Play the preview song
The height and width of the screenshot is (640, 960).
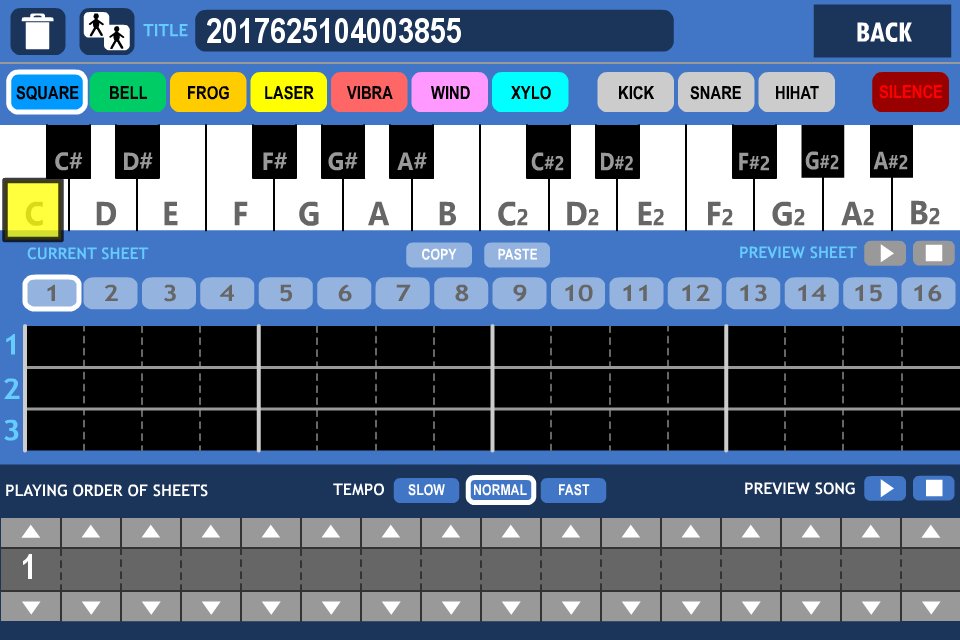[x=885, y=488]
